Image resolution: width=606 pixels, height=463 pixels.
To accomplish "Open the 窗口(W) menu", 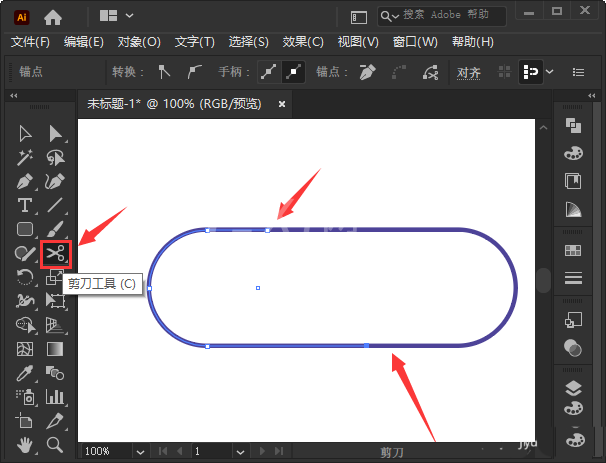I will (x=415, y=42).
